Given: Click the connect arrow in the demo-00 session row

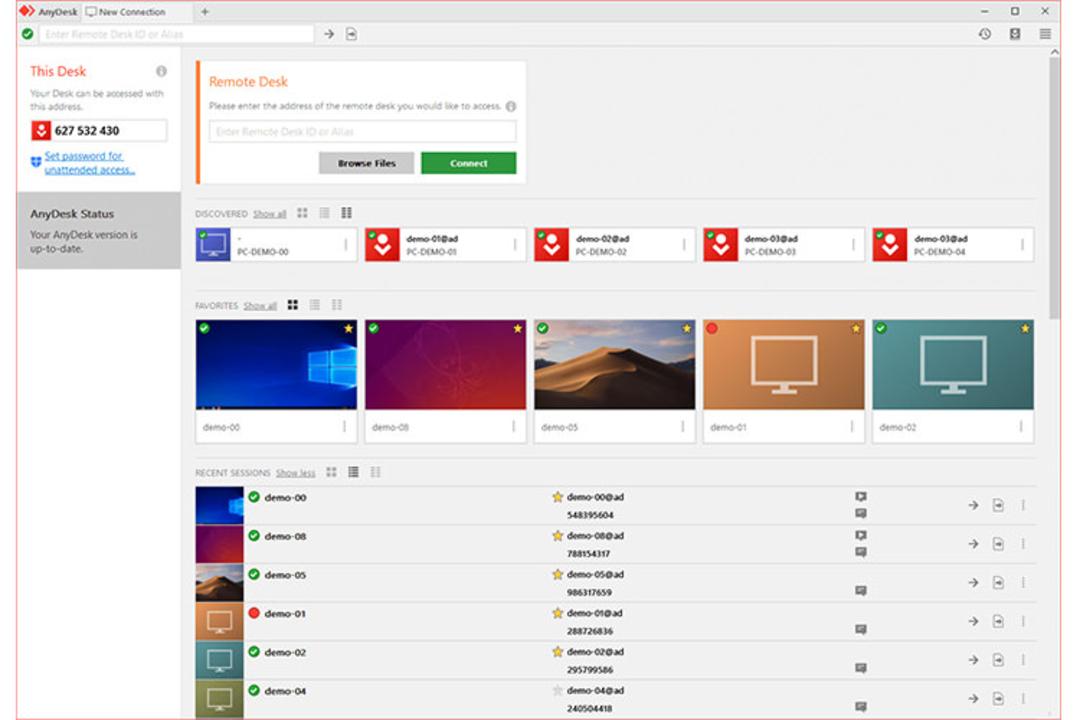Looking at the screenshot, I should 973,505.
